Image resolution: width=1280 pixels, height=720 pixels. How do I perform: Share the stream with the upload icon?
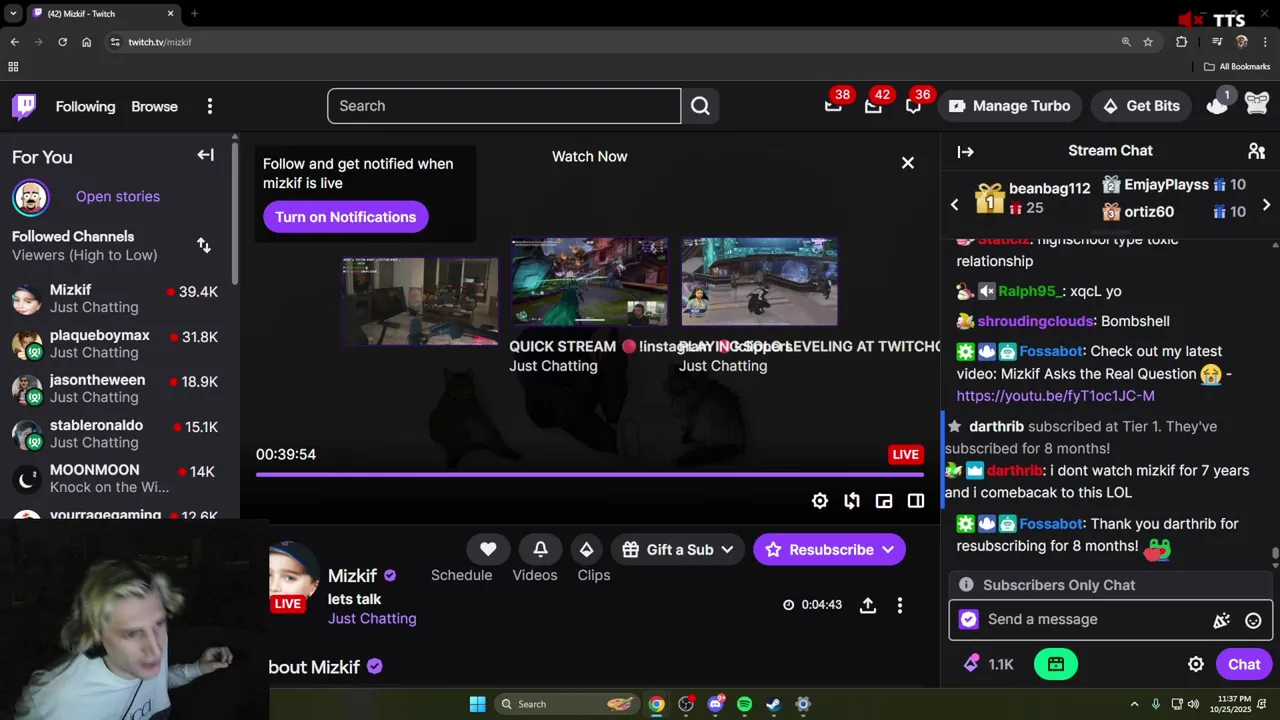(x=868, y=605)
